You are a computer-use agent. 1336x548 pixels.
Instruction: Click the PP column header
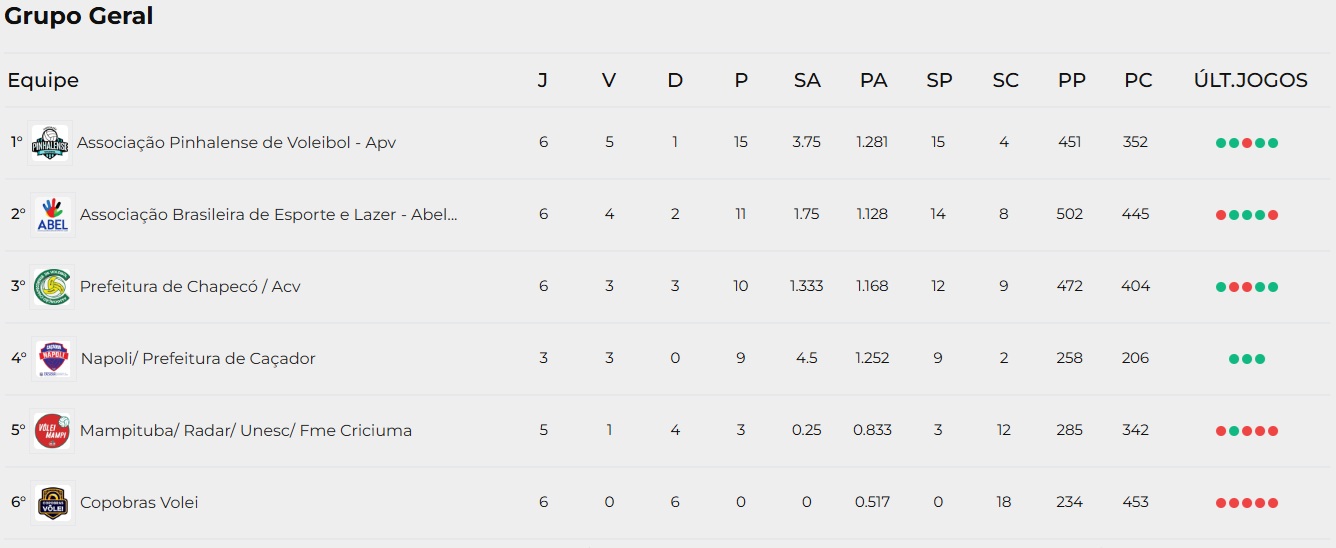click(x=1072, y=80)
